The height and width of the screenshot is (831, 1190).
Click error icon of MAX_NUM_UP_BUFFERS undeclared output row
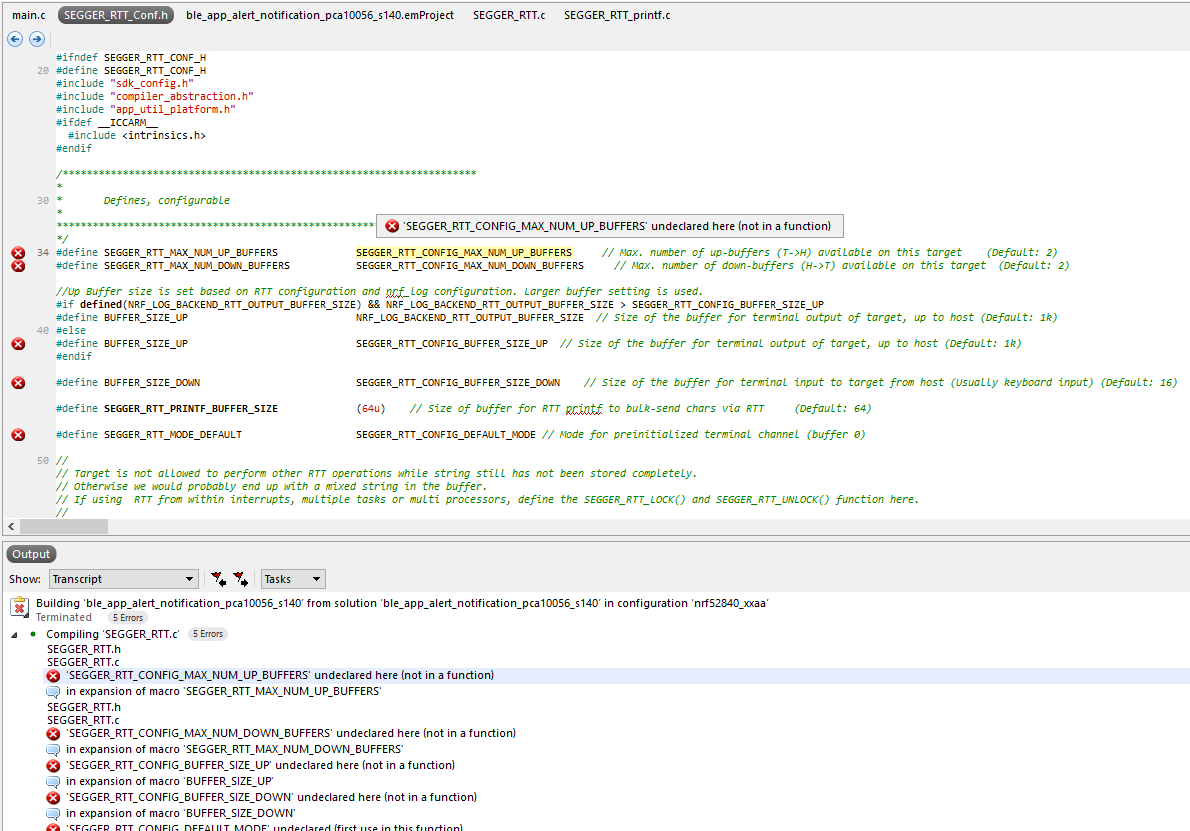click(53, 675)
